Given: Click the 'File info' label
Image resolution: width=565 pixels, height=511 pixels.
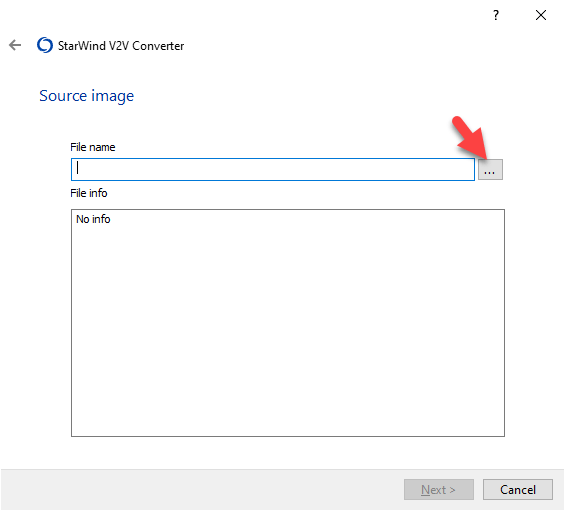Looking at the screenshot, I should 89,193.
